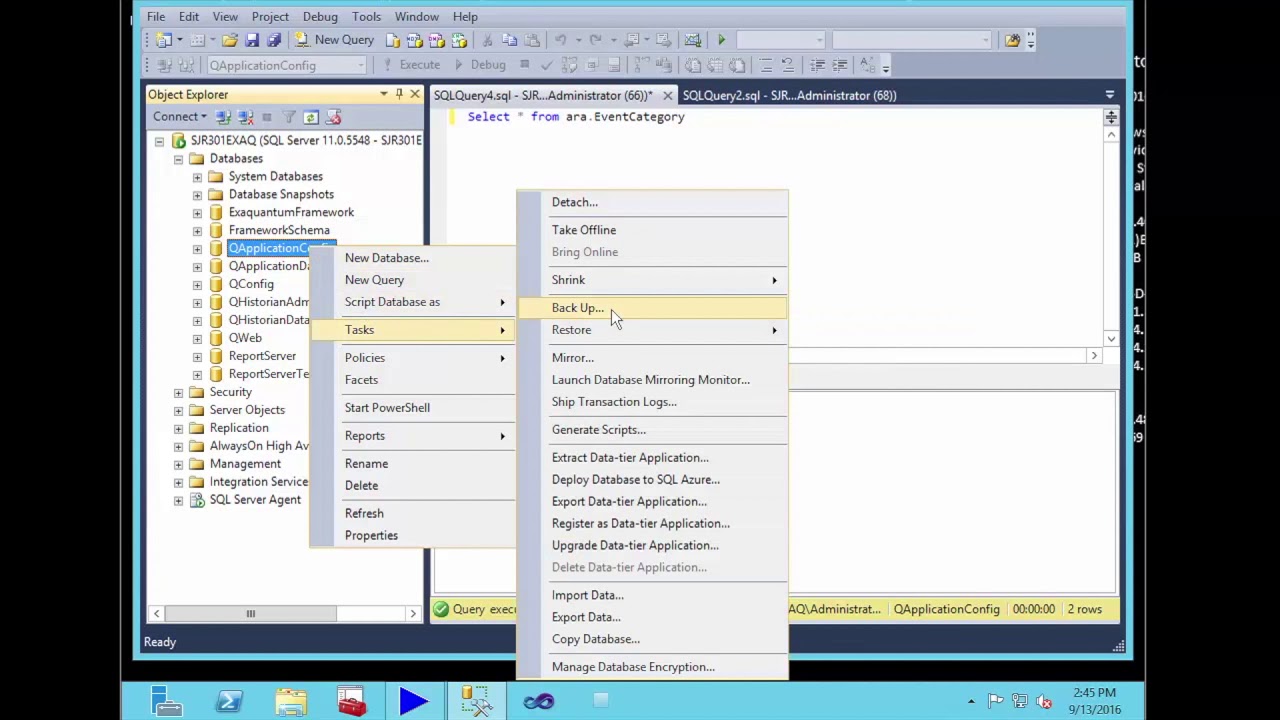1280x720 pixels.
Task: Open Server Manager from the taskbar
Action: [x=167, y=701]
